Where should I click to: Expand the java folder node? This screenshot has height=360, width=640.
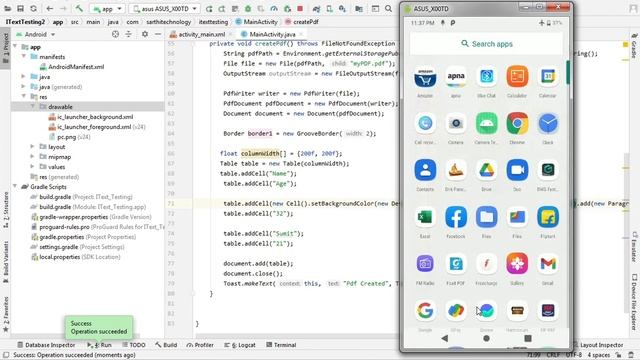pyautogui.click(x=24, y=77)
